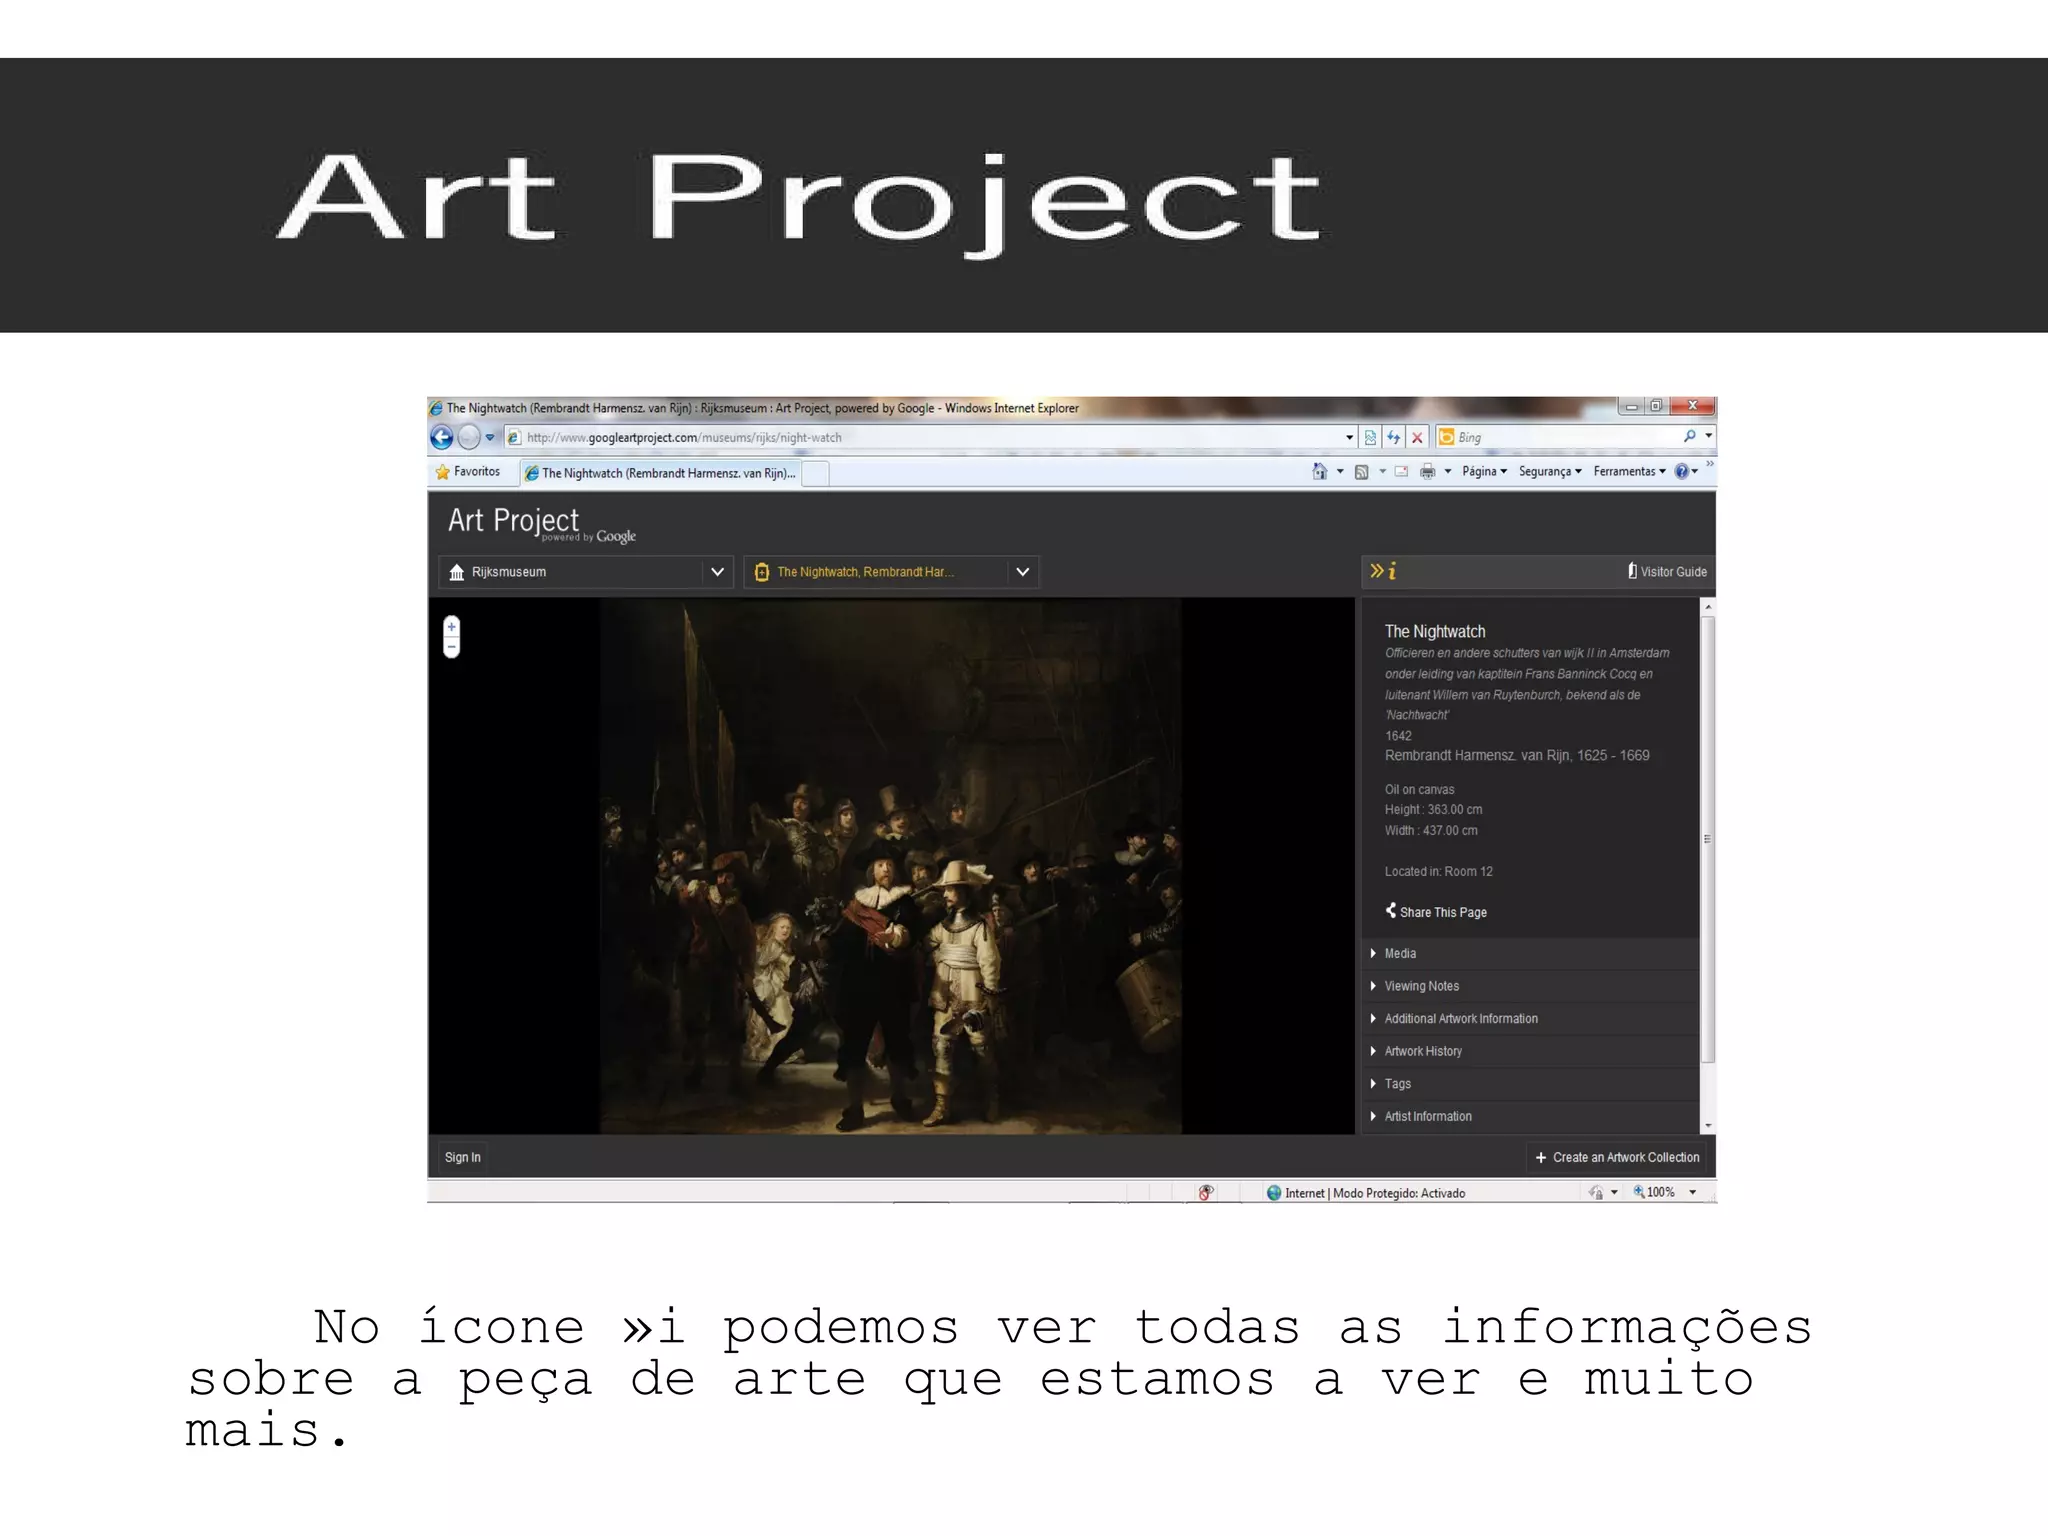Click the Oil on canvas text
The height and width of the screenshot is (1536, 2048).
(1419, 789)
